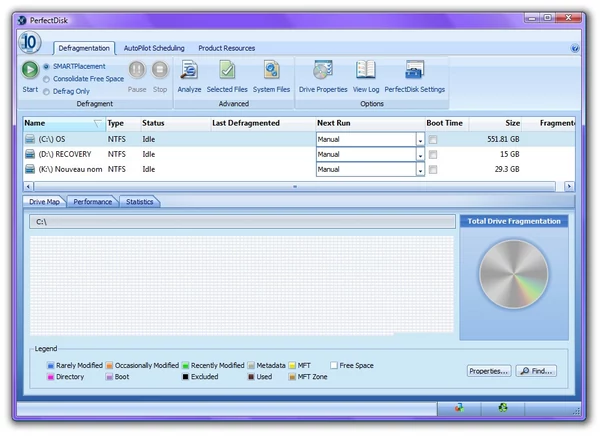Click the Stop icon
600x436 pixels.
[x=160, y=70]
